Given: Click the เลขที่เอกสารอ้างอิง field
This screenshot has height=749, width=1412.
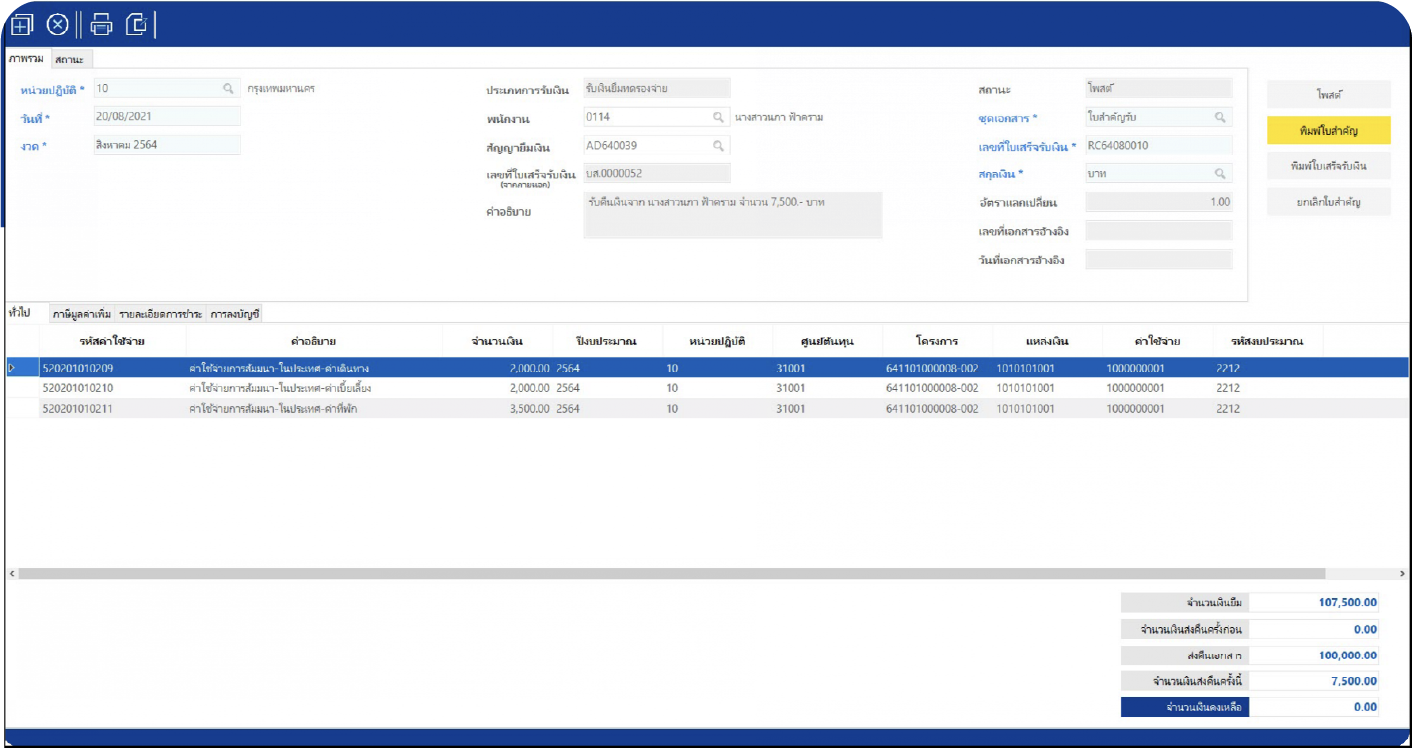Looking at the screenshot, I should coord(1158,231).
